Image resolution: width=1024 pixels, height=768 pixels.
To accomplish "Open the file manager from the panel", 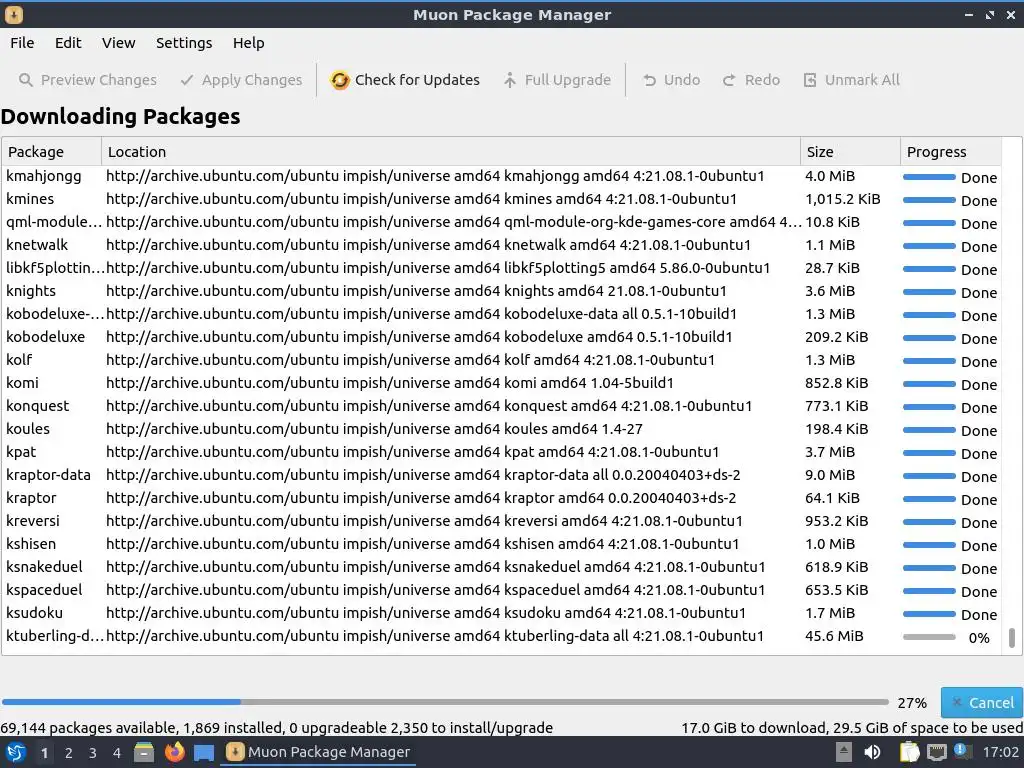I will point(144,753).
